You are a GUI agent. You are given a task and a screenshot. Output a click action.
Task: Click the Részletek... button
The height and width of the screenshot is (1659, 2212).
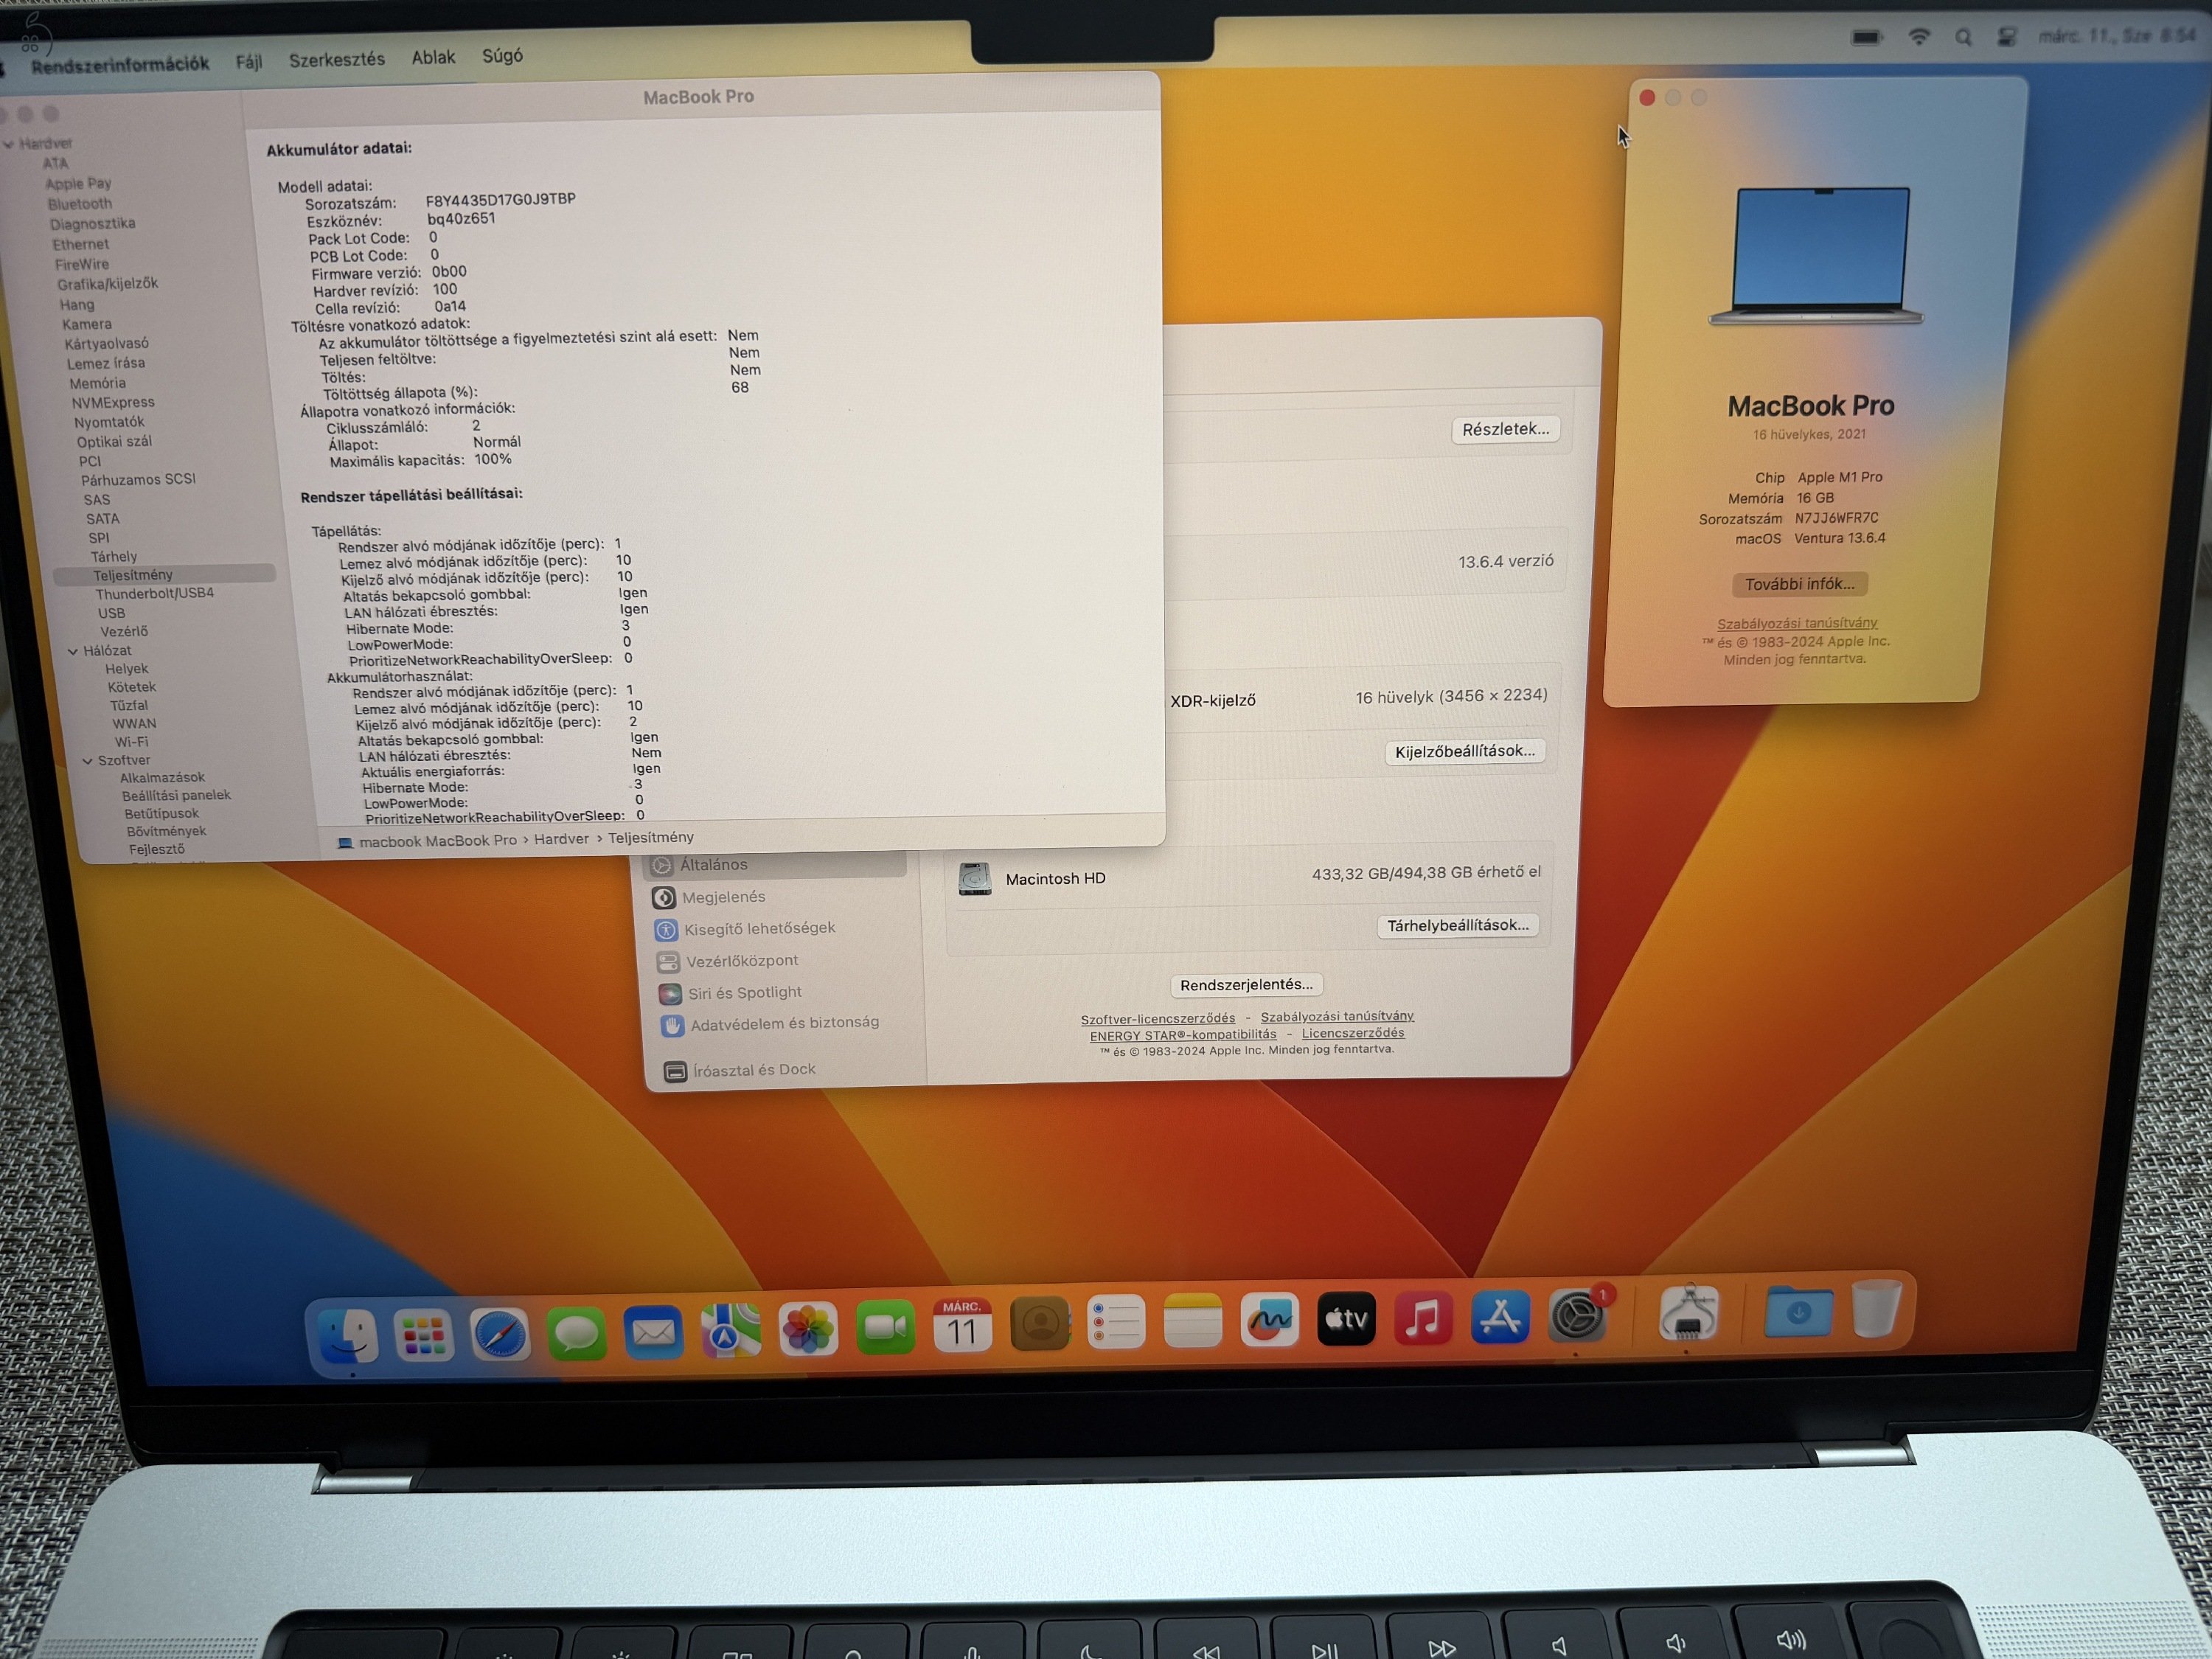(x=1505, y=429)
